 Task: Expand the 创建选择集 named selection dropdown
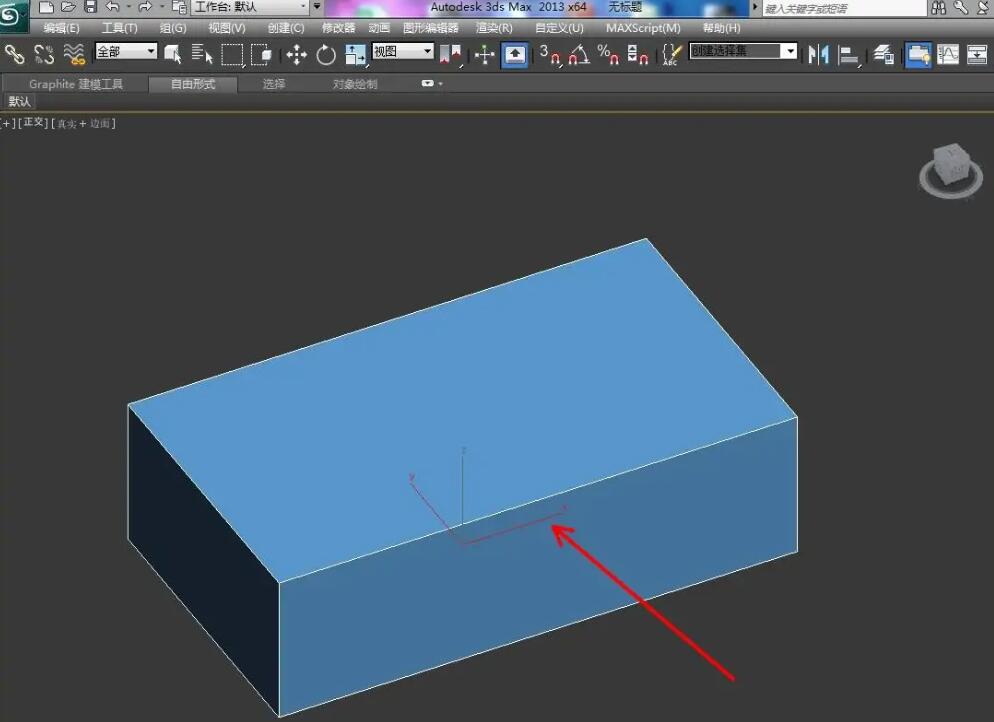[742, 50]
